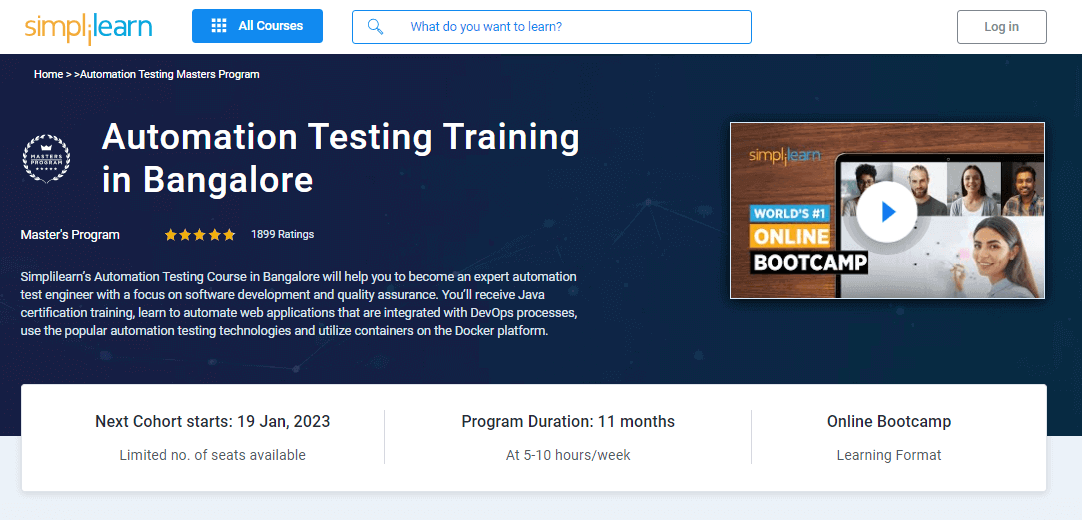Image resolution: width=1082 pixels, height=520 pixels.
Task: Click the course description paragraph
Action: 299,303
